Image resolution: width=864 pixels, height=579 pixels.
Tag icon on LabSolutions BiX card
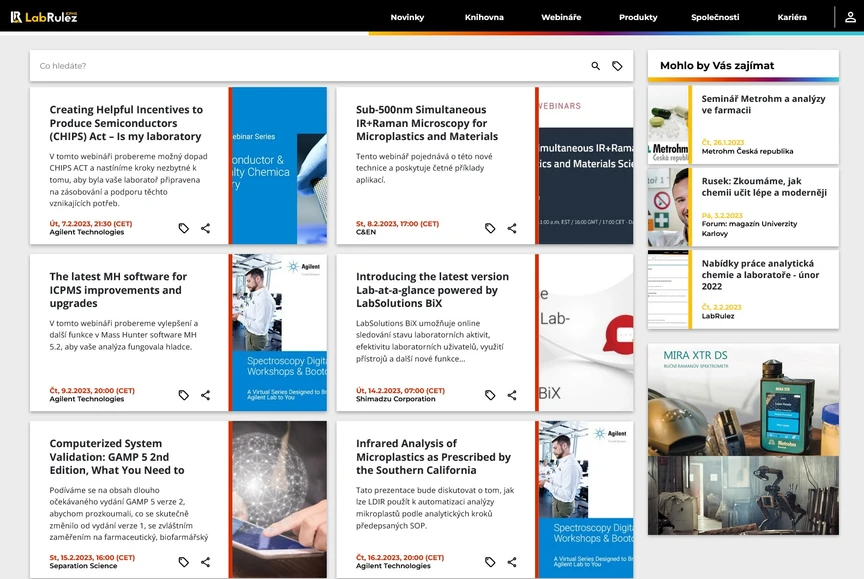490,395
